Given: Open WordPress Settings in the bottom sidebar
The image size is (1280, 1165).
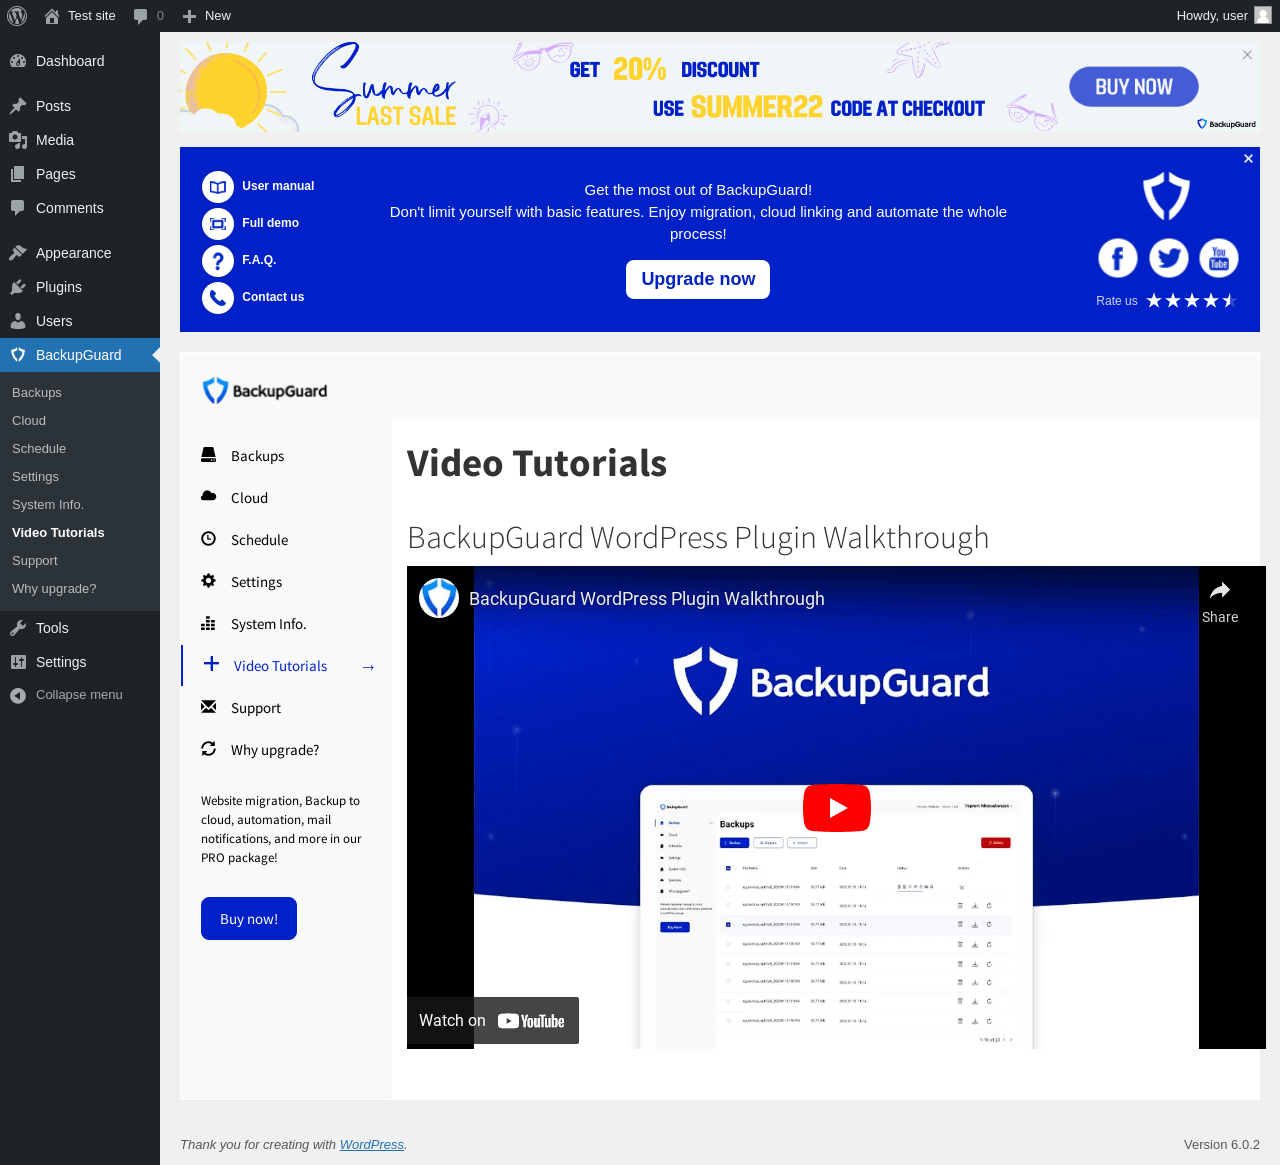Looking at the screenshot, I should pyautogui.click(x=80, y=662).
